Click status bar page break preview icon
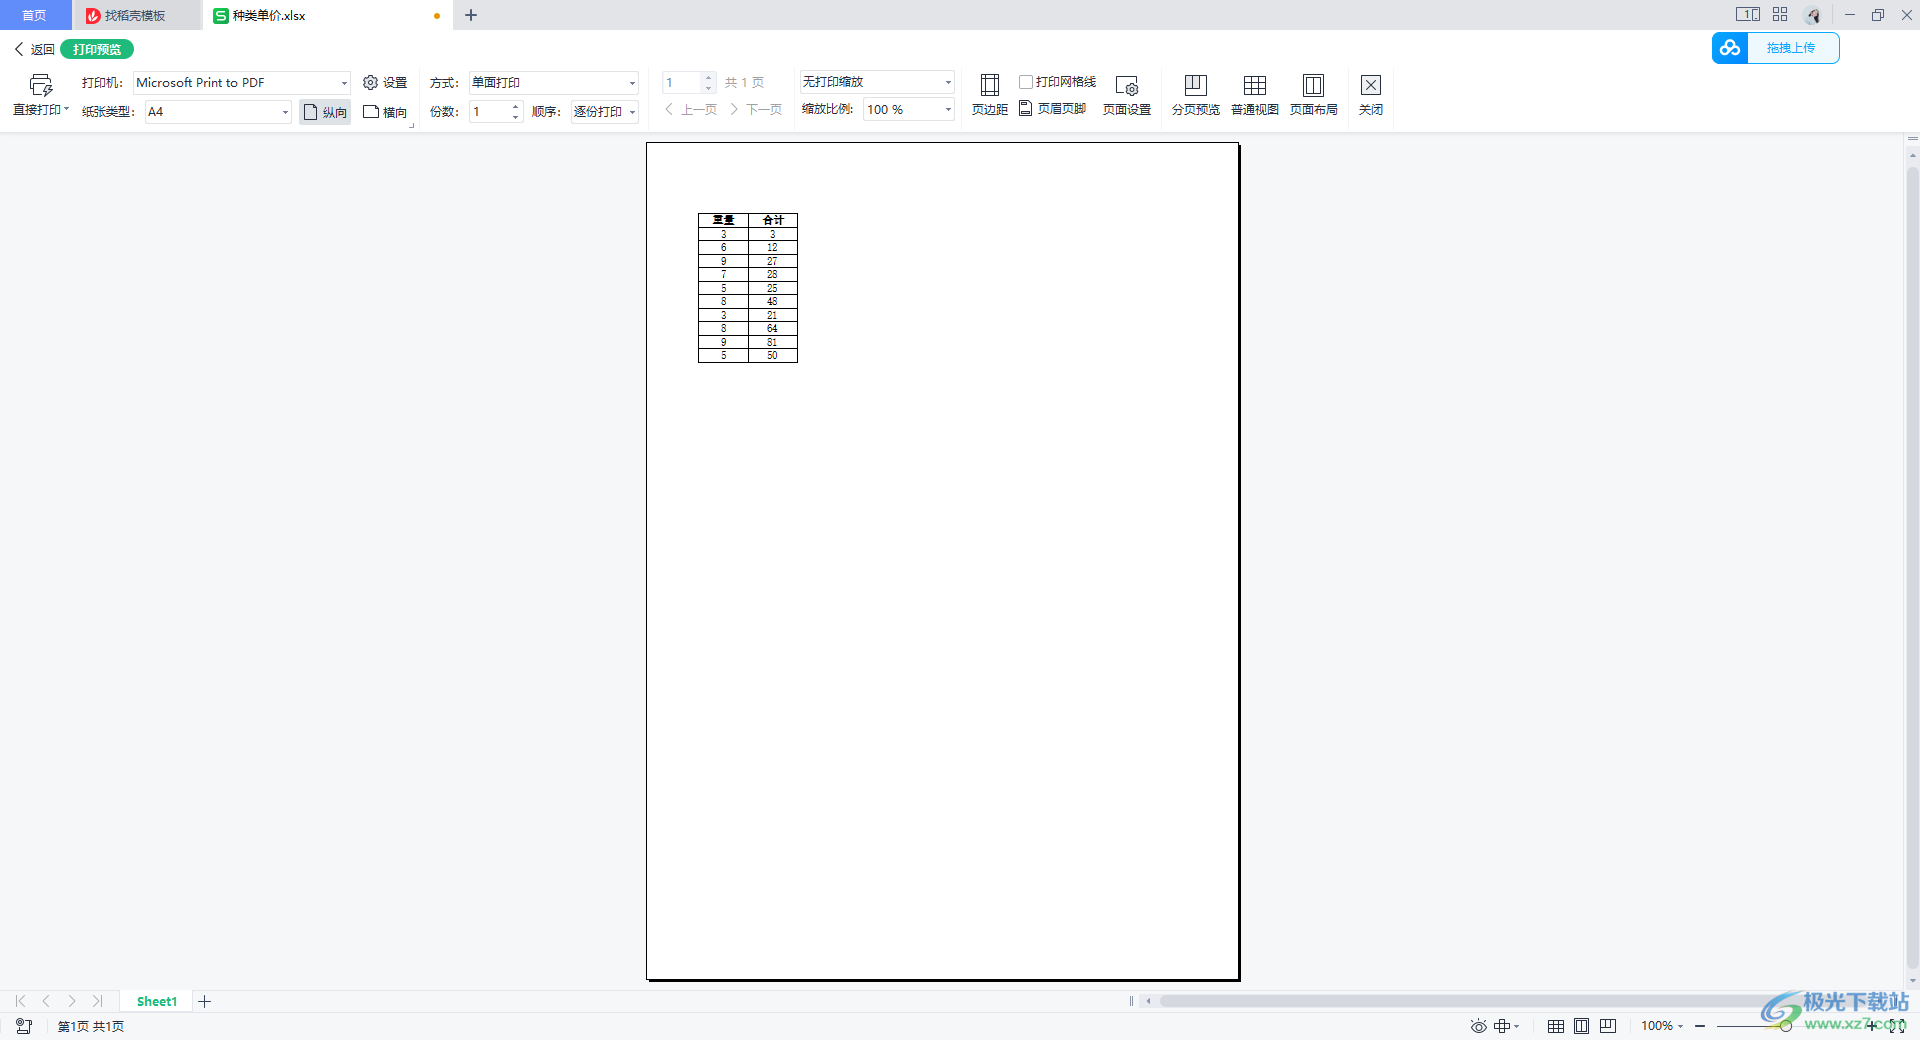This screenshot has width=1920, height=1040. click(x=1608, y=1026)
